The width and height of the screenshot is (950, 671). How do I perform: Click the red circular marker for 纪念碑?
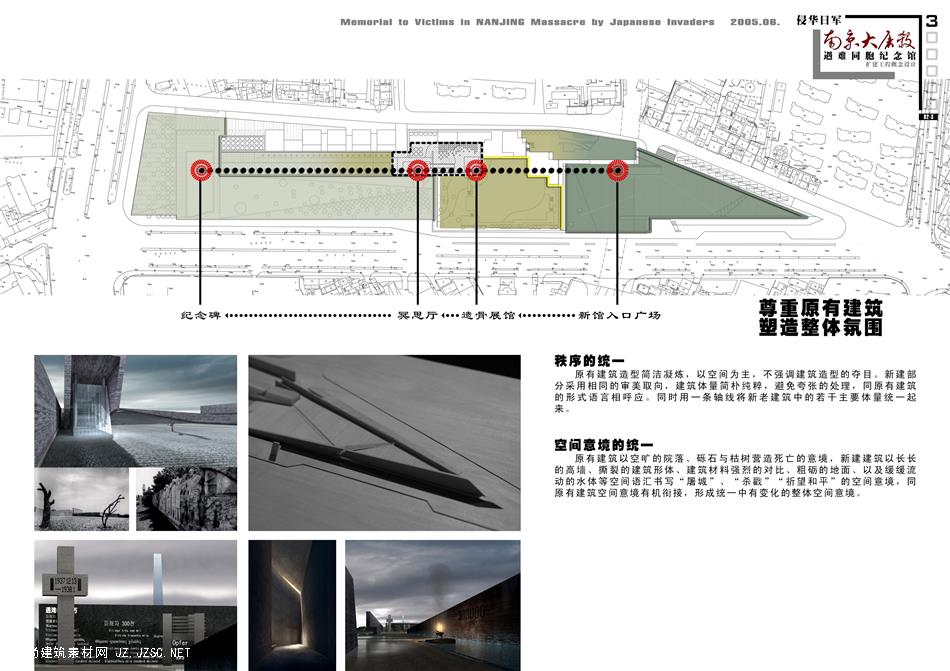(x=200, y=171)
